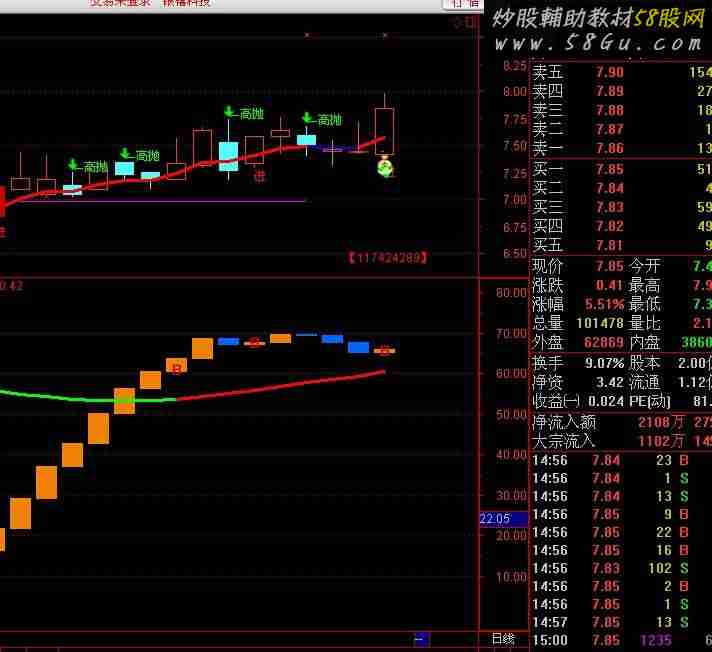The height and width of the screenshot is (652, 712).
Task: Click the 今开 label
Action: click(644, 266)
